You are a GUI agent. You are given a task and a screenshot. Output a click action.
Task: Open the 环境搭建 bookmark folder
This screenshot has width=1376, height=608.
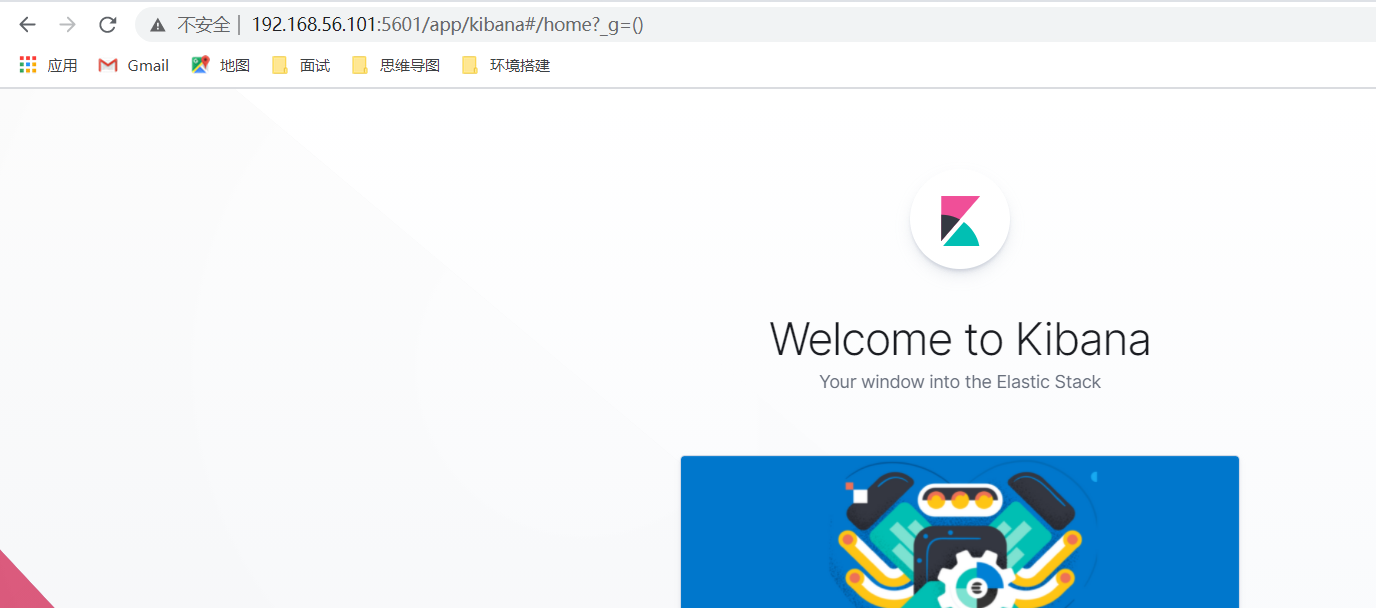(x=506, y=65)
